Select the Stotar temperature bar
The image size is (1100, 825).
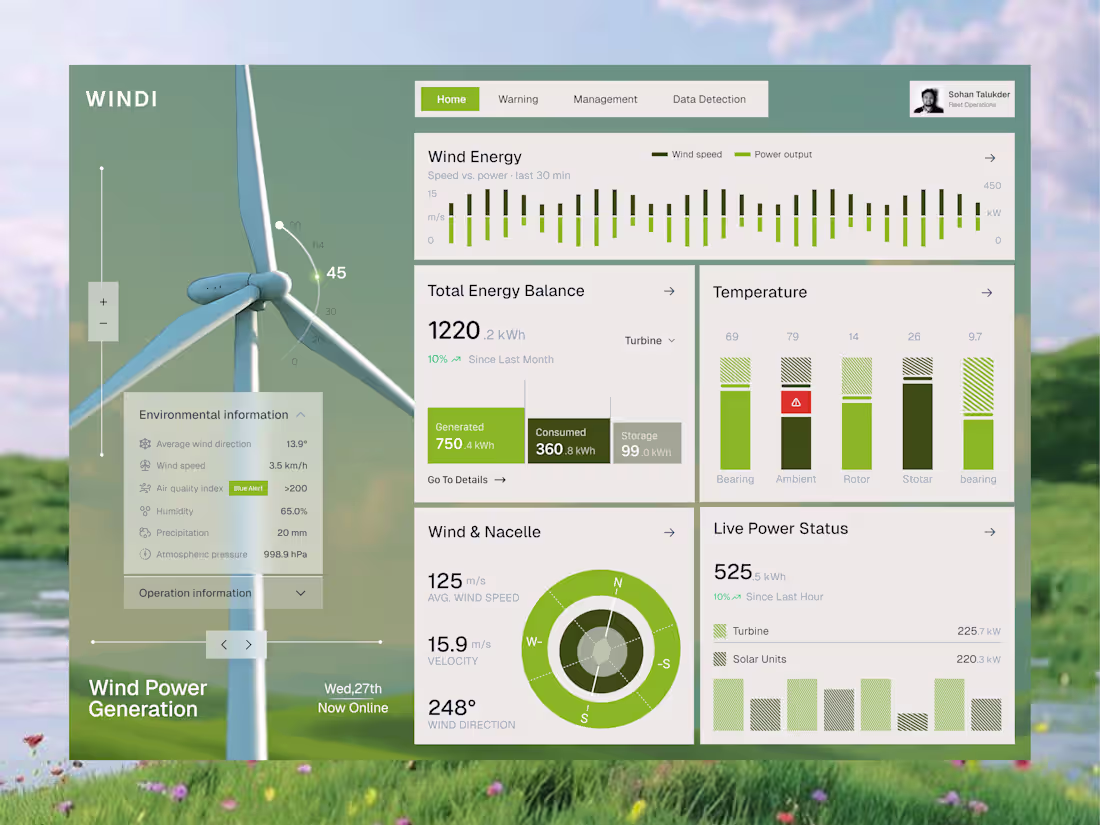(917, 413)
